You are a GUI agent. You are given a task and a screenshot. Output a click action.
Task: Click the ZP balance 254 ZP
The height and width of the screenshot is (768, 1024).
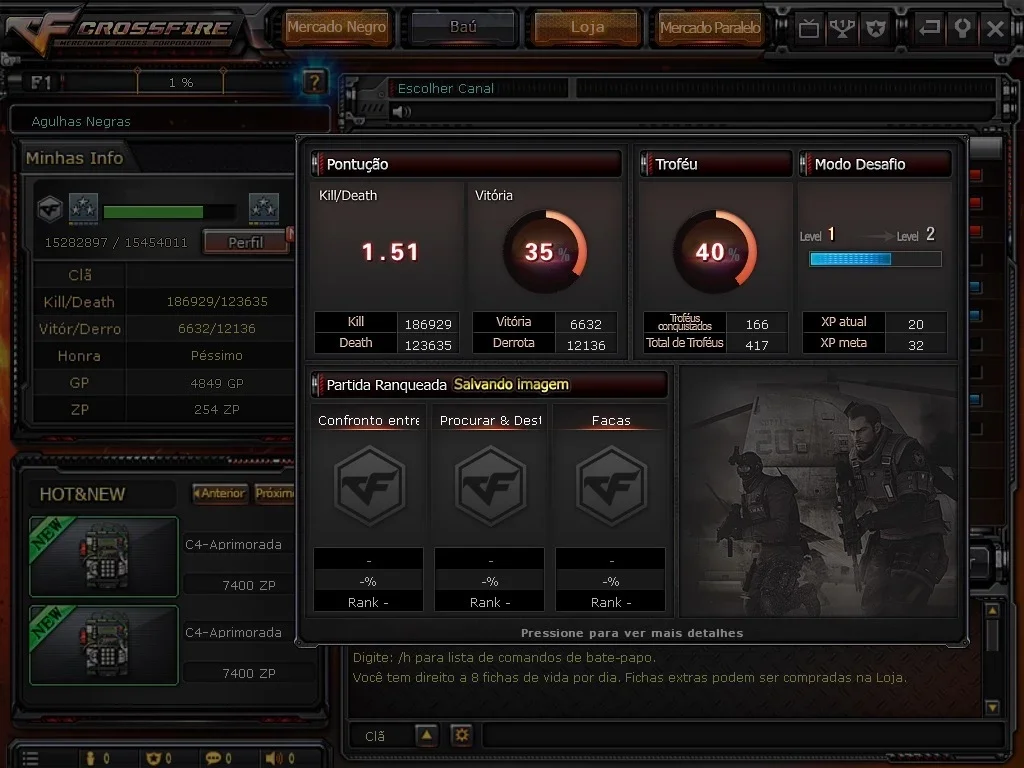[217, 409]
